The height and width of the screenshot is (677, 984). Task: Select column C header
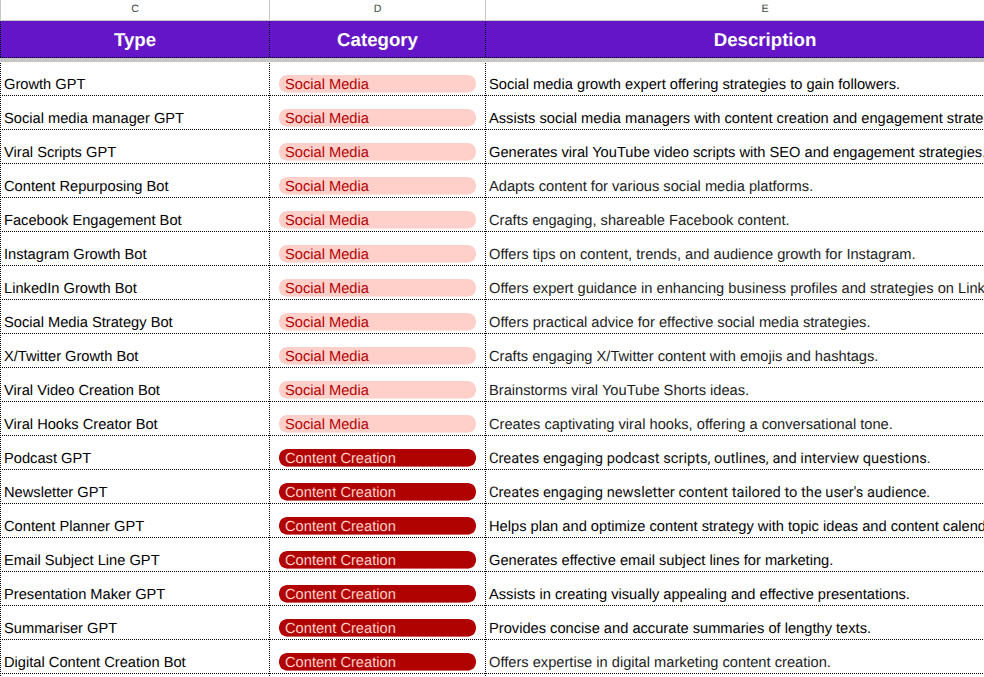[135, 9]
